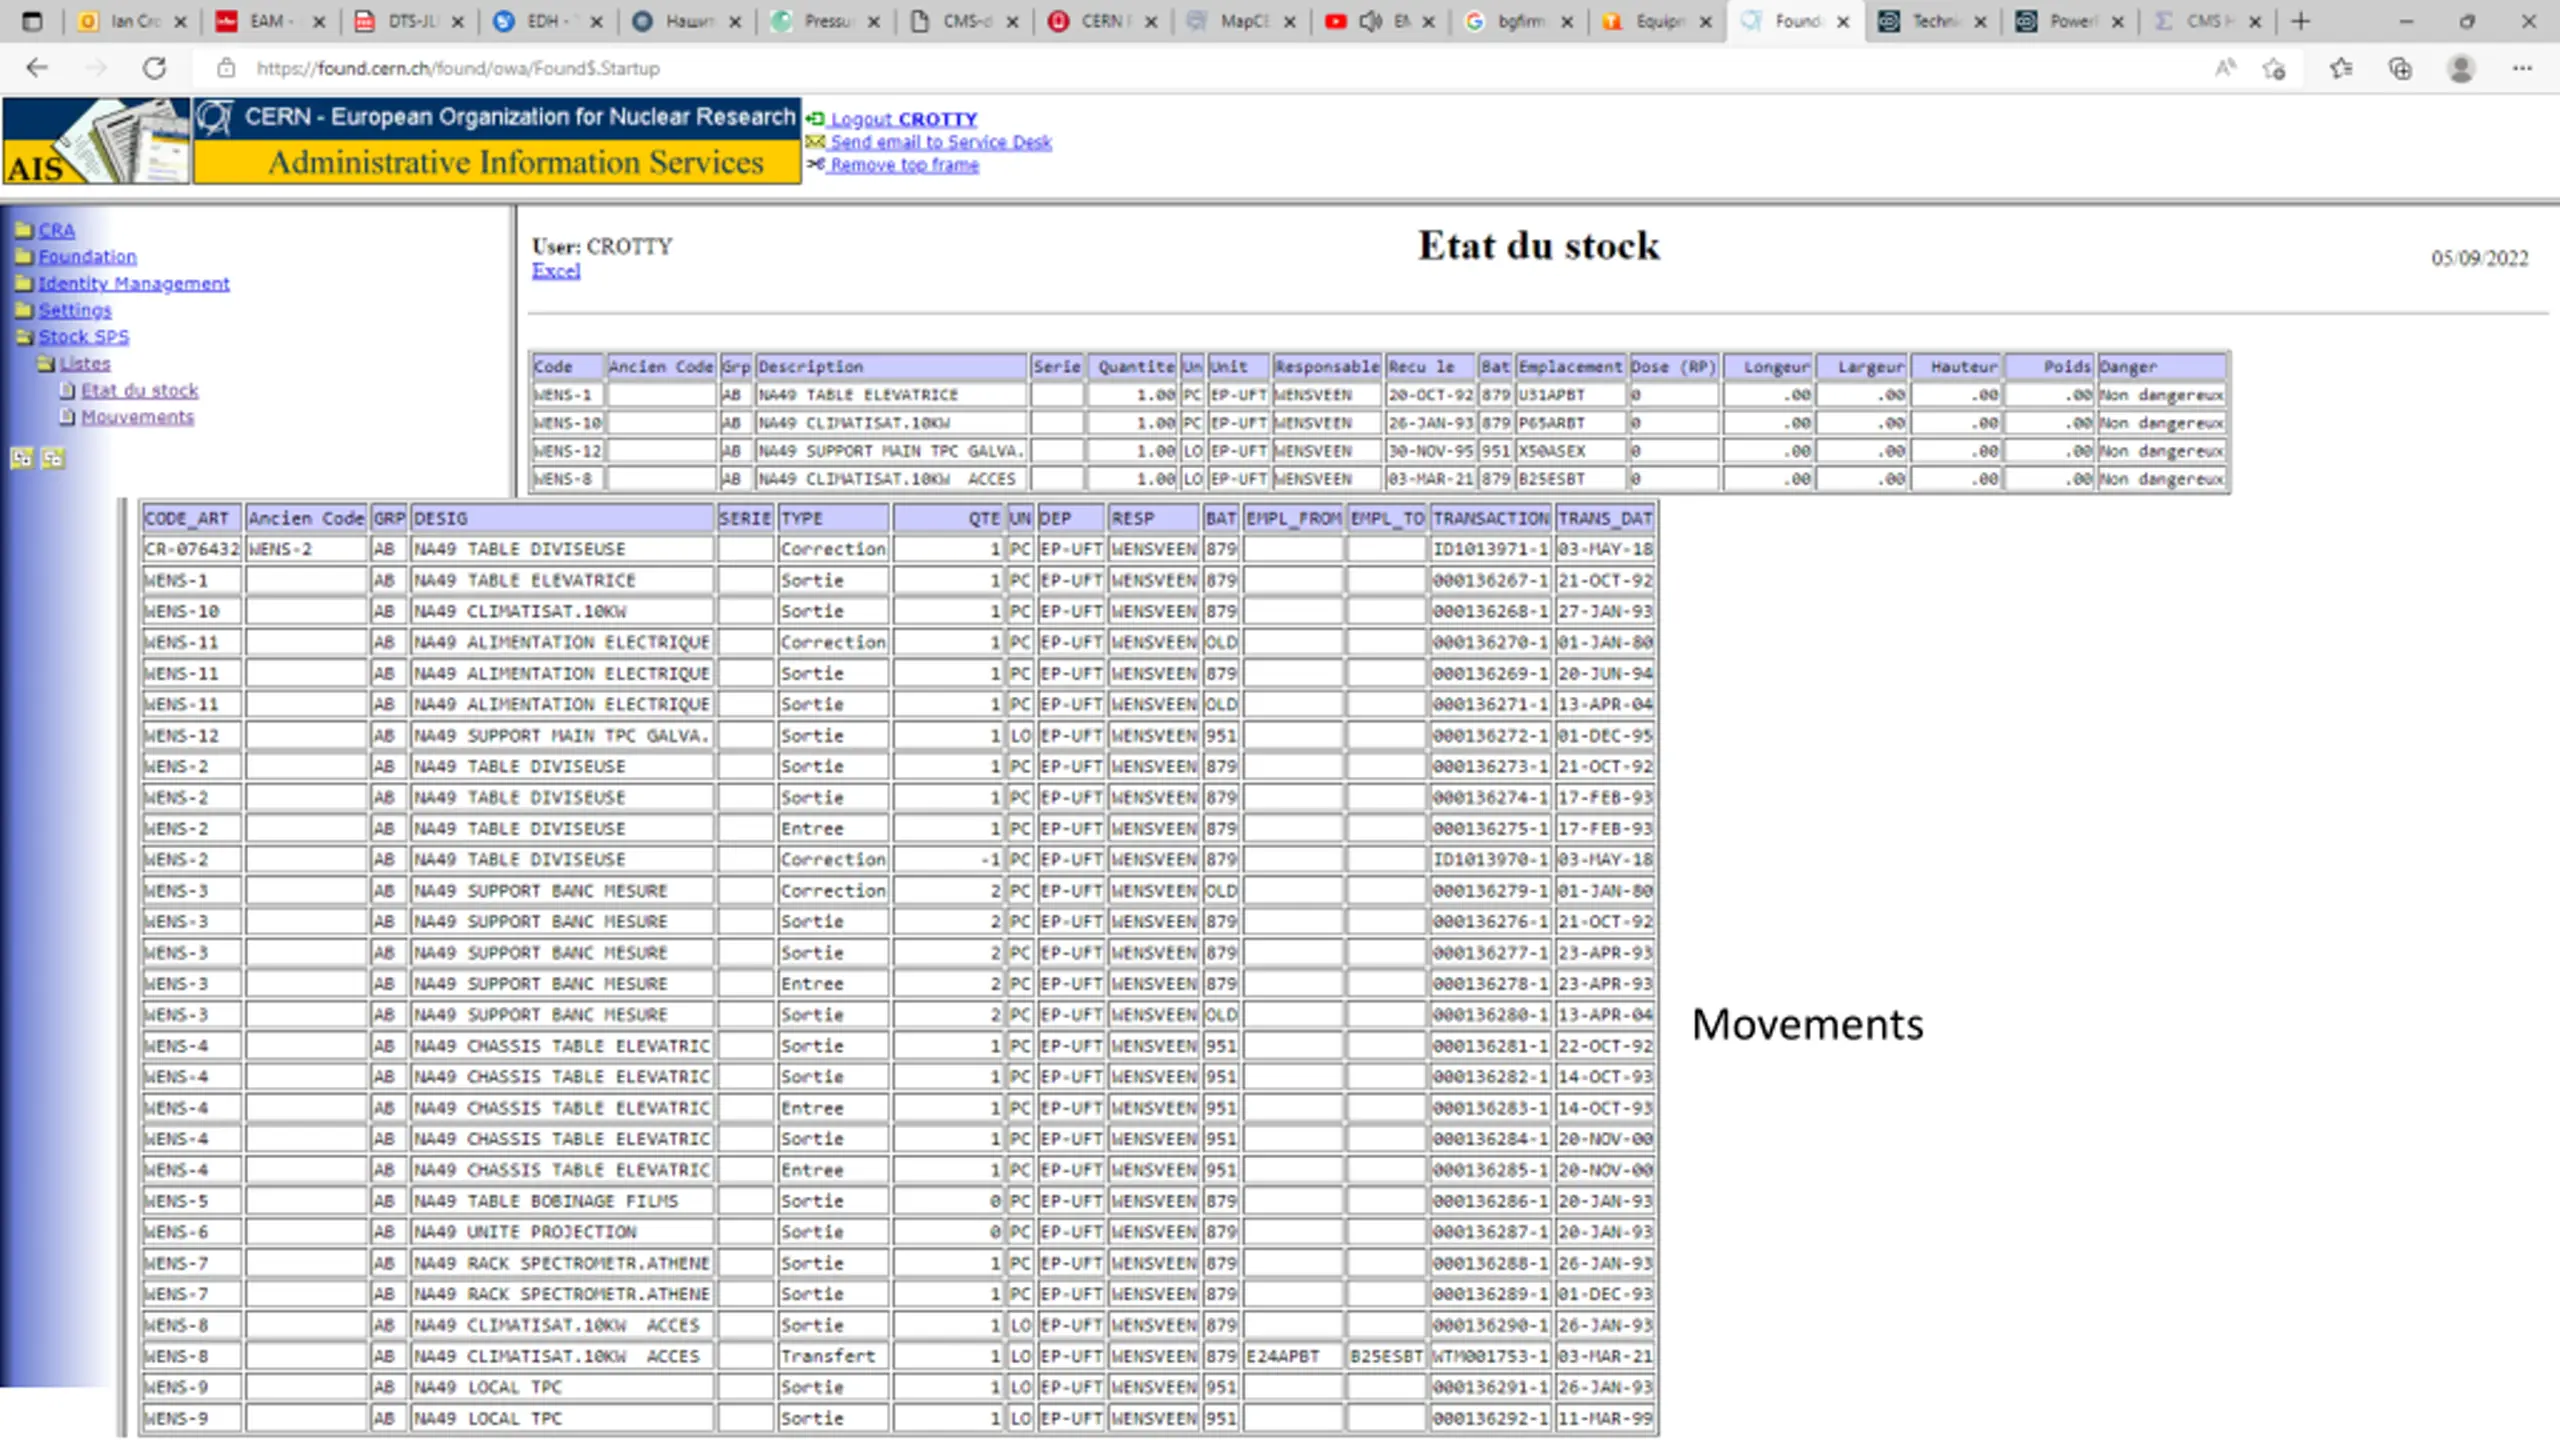Open the browser profile avatar icon
Image resolution: width=2560 pixels, height=1440 pixels.
2460,68
